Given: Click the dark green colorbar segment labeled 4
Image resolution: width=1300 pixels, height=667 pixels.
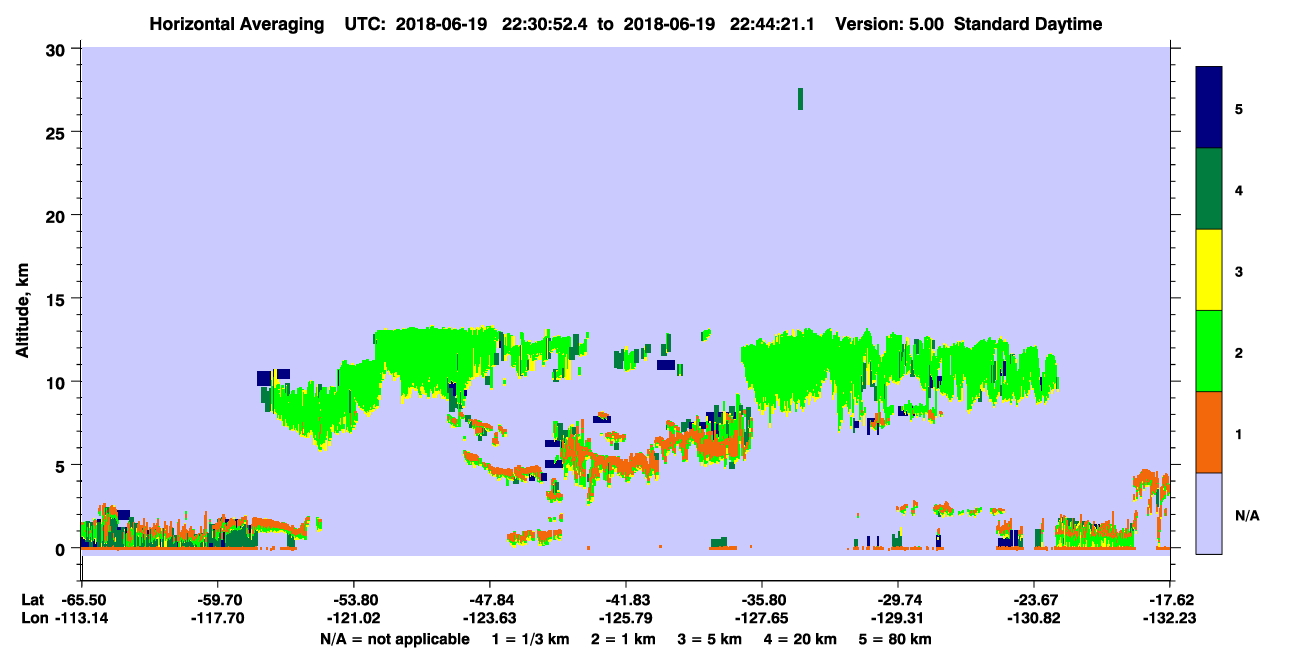Looking at the screenshot, I should coord(1209,189).
